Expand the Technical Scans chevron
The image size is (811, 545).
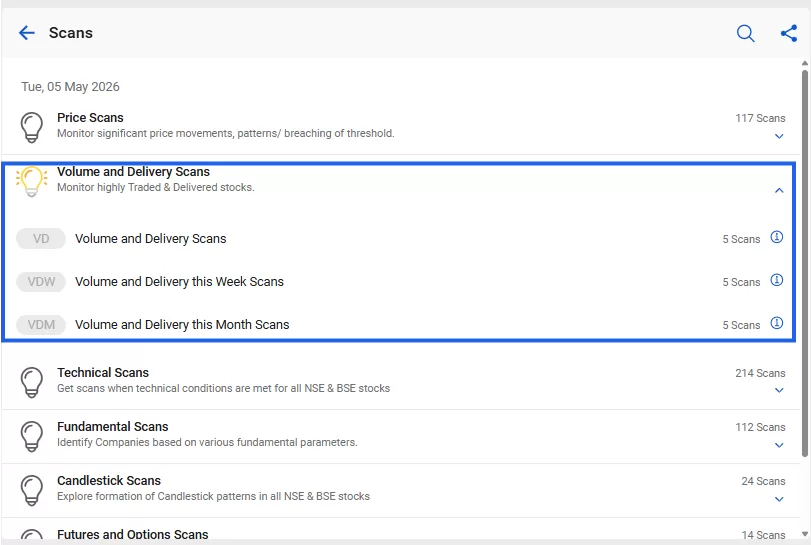[x=779, y=390]
